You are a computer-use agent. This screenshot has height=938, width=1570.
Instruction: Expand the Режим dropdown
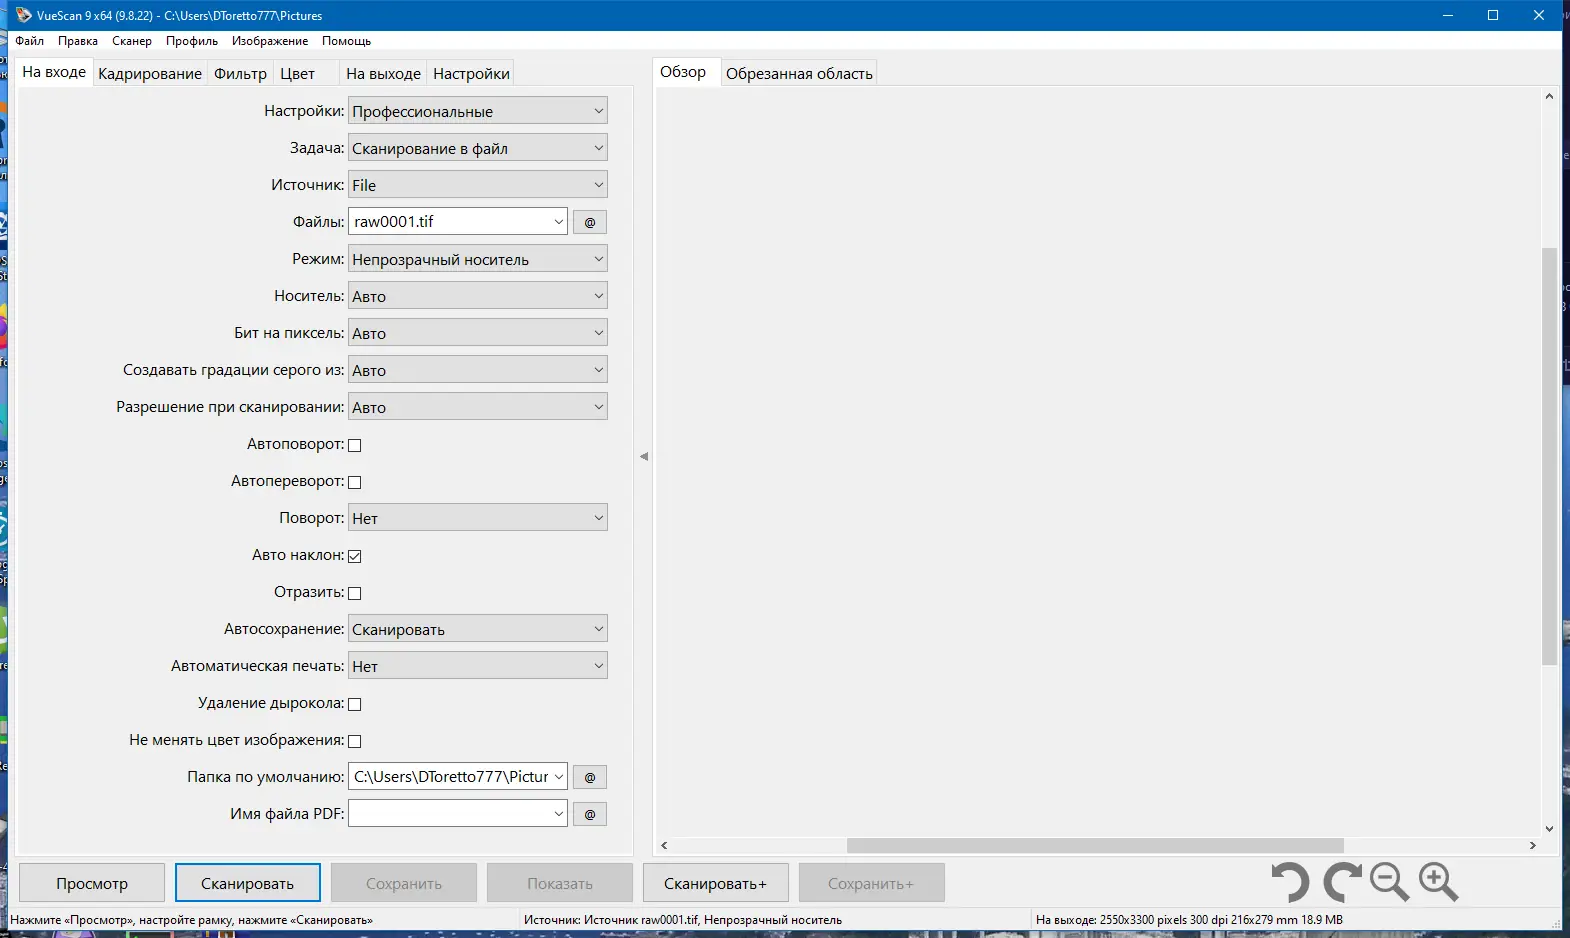click(x=478, y=259)
